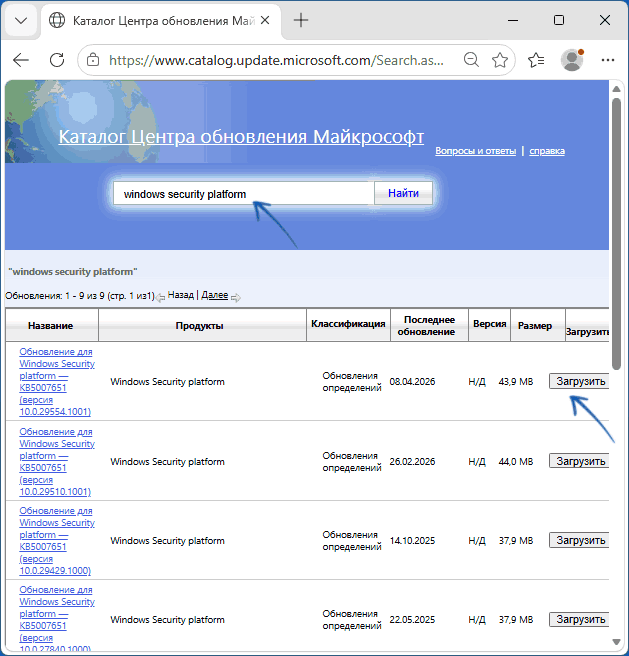
Task: Go to Далее next page link
Action: 214,295
